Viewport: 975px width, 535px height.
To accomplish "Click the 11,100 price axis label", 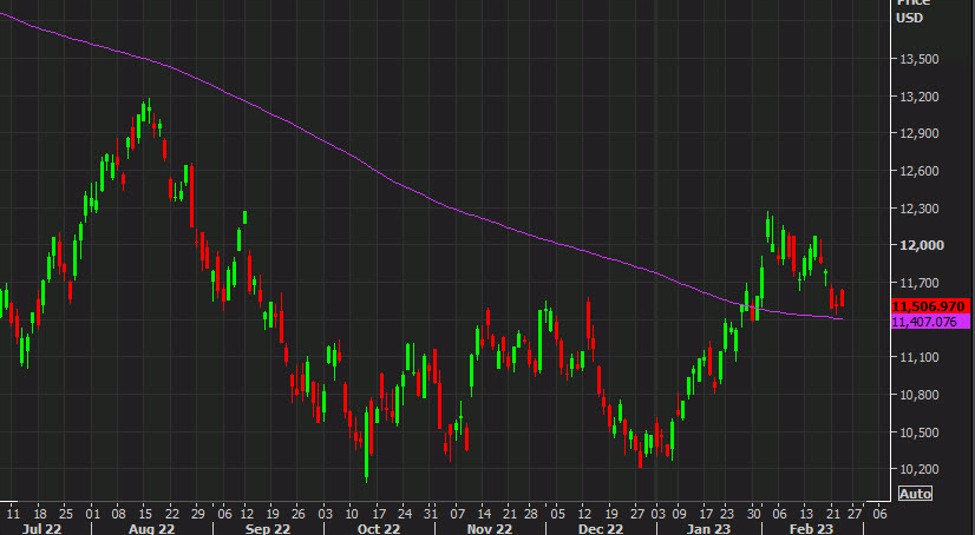I will click(x=919, y=357).
